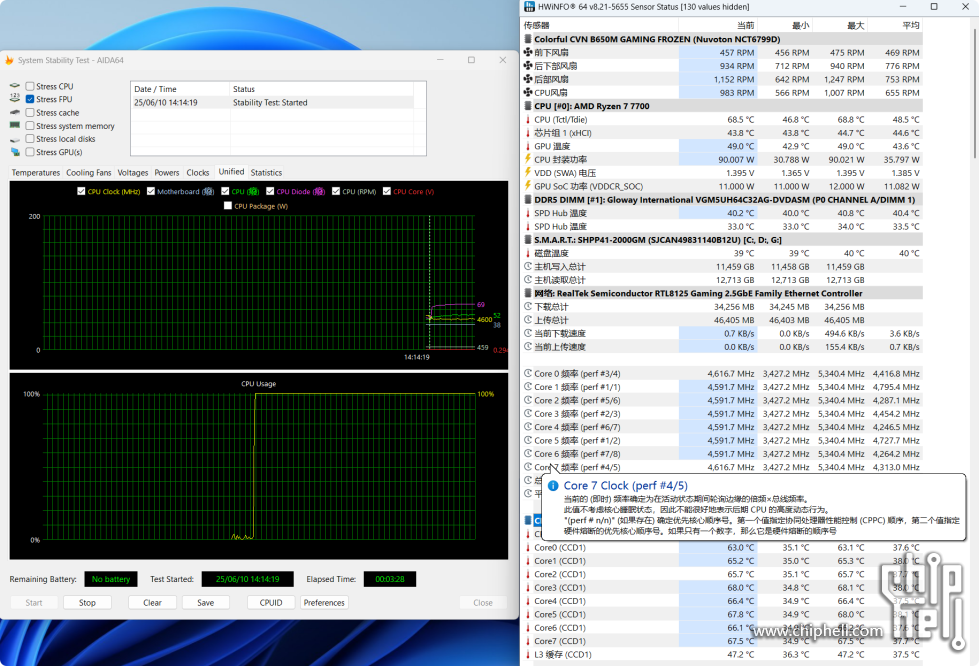Image resolution: width=979 pixels, height=666 pixels.
Task: Open the Clocks tab
Action: tap(197, 172)
